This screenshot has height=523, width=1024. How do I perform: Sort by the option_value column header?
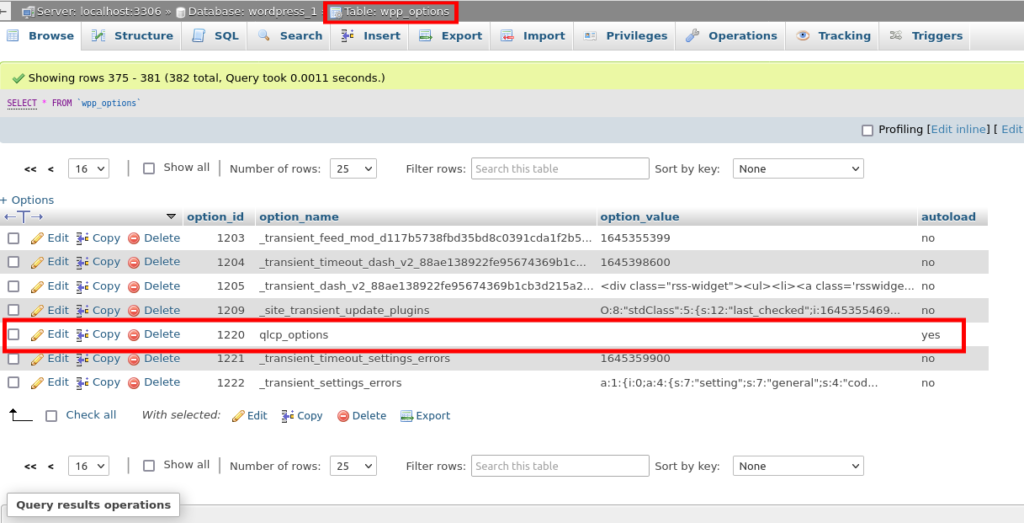pos(639,217)
